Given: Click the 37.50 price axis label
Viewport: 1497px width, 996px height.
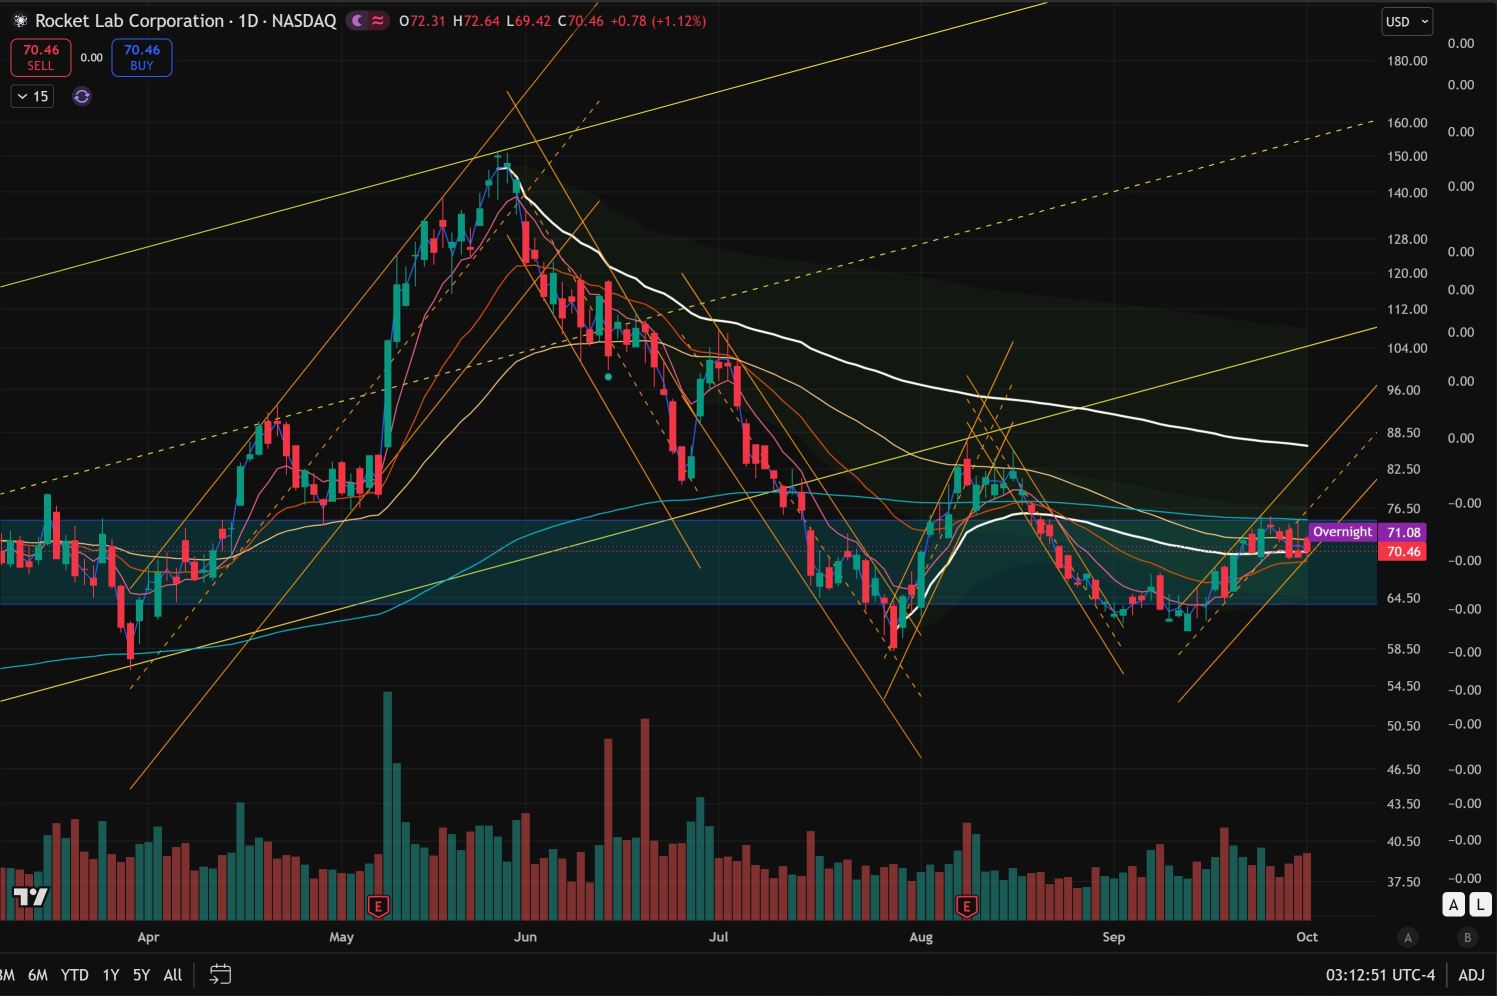Looking at the screenshot, I should [x=1404, y=882].
